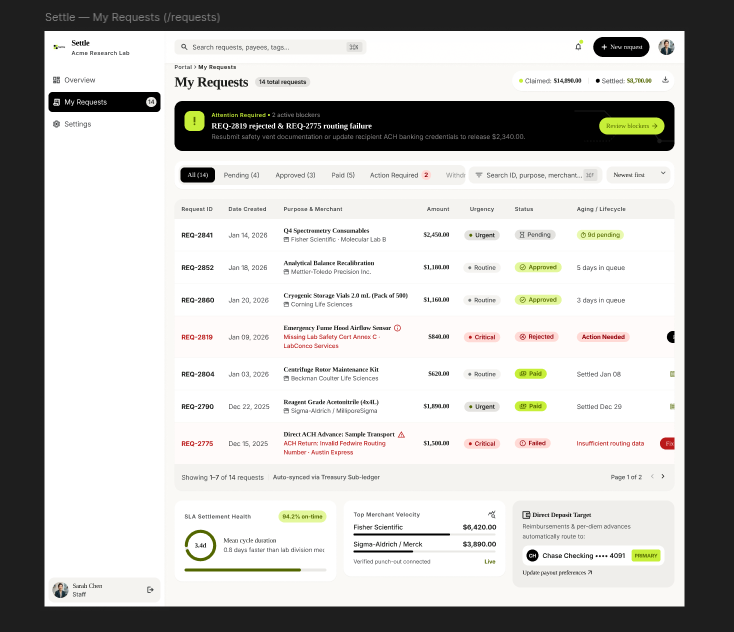
Task: Click REQ-2852 request ID
Action: click(198, 267)
